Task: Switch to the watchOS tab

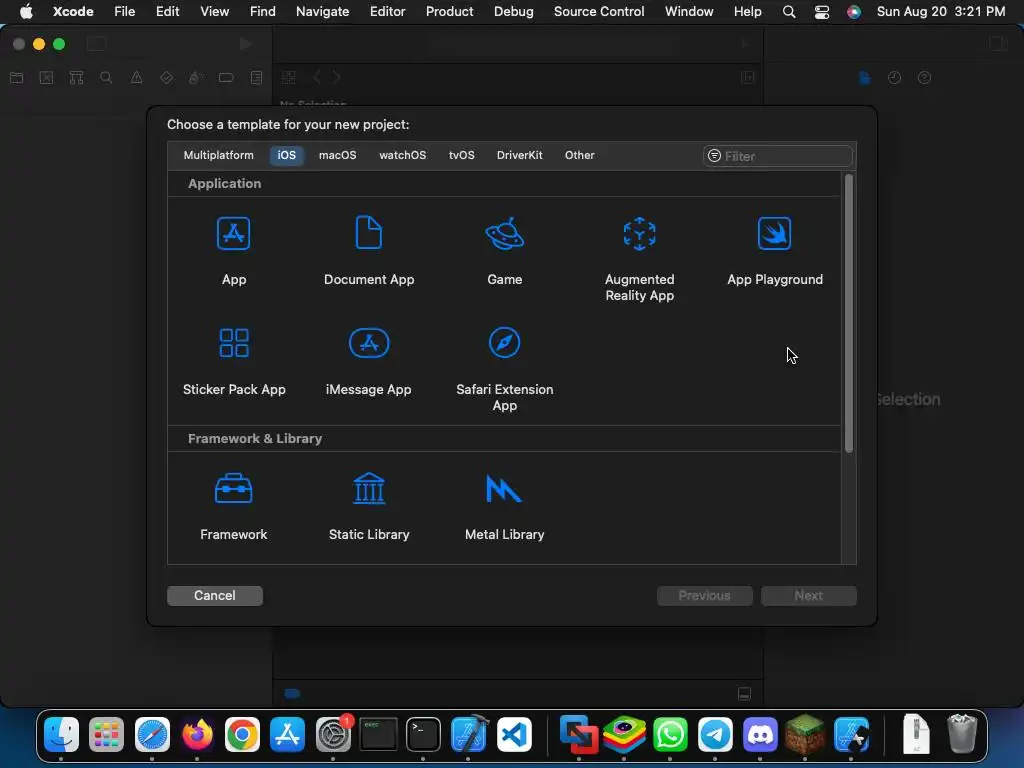Action: [402, 155]
